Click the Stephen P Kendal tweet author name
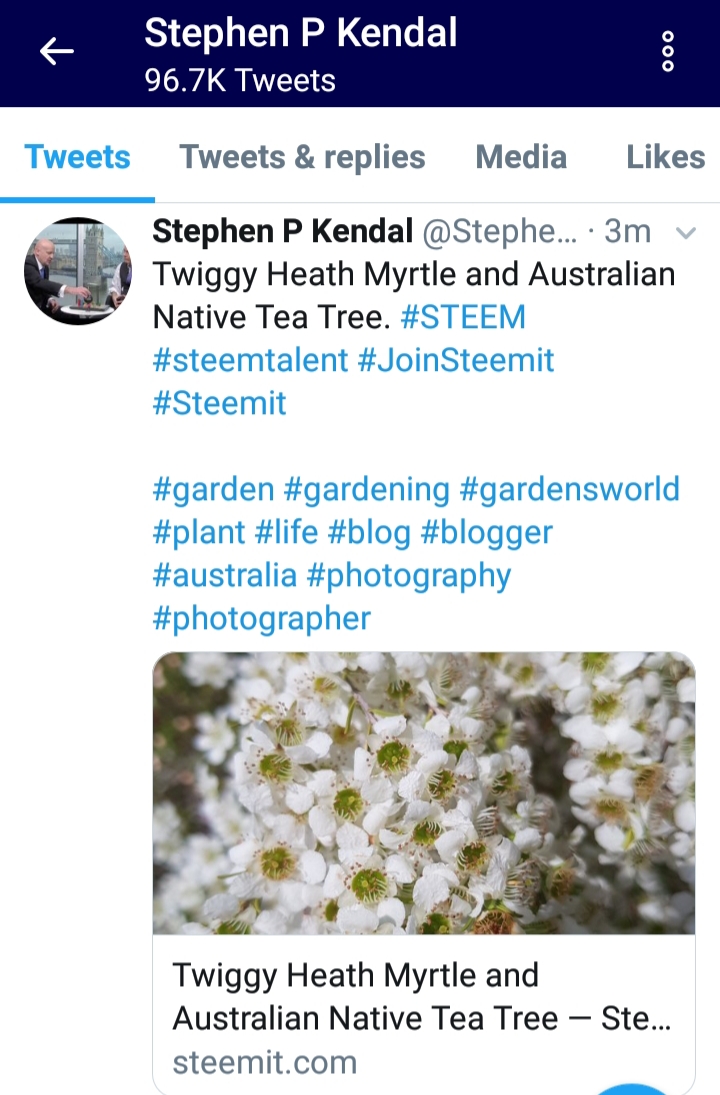 point(283,231)
